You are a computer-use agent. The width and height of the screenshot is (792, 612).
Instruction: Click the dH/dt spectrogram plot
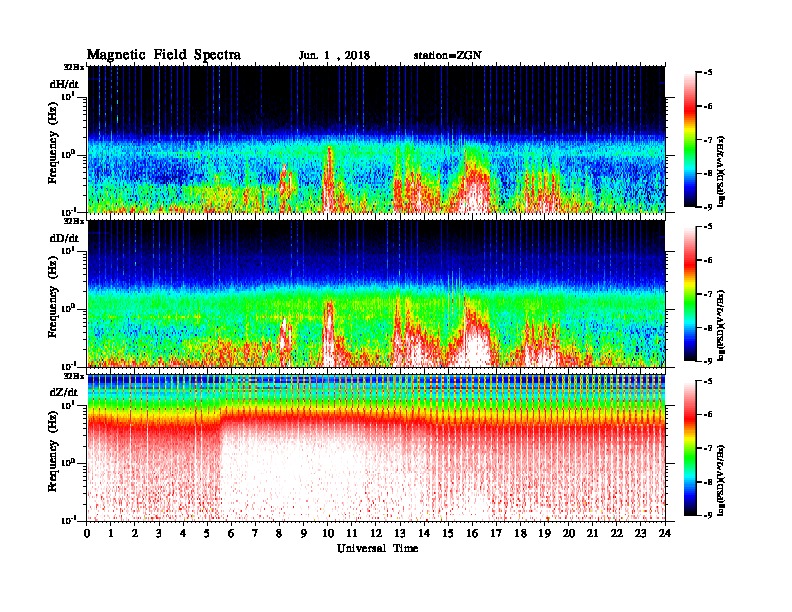376,139
